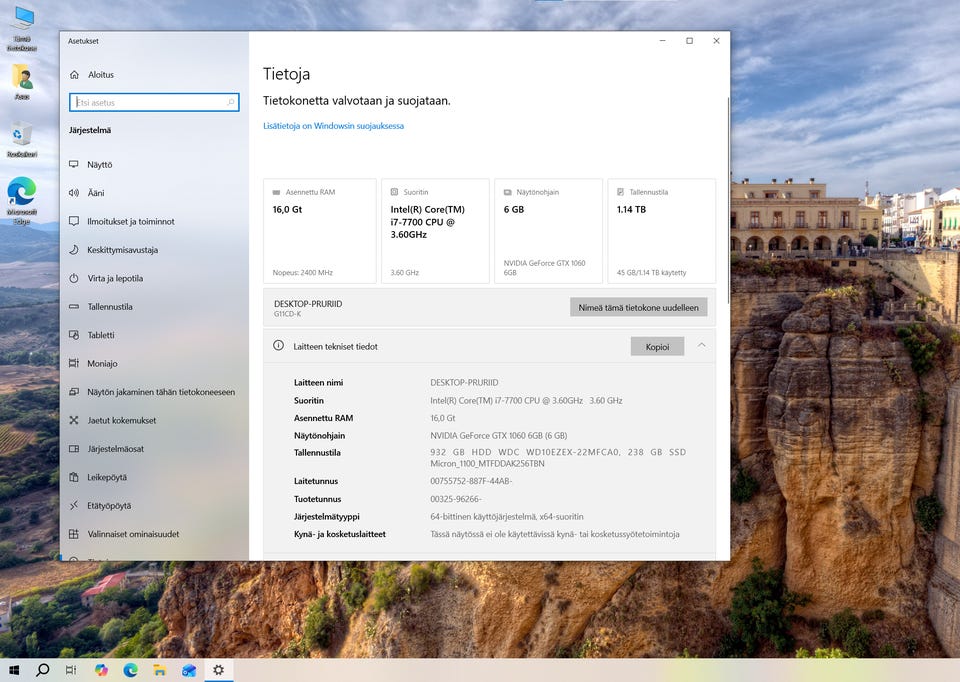Open Valinnaiset ominaisuudet page
The image size is (960, 682).
click(x=133, y=534)
